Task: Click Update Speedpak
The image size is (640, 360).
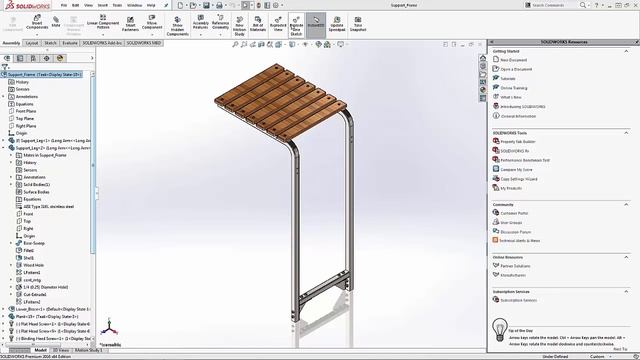Action: pos(337,24)
